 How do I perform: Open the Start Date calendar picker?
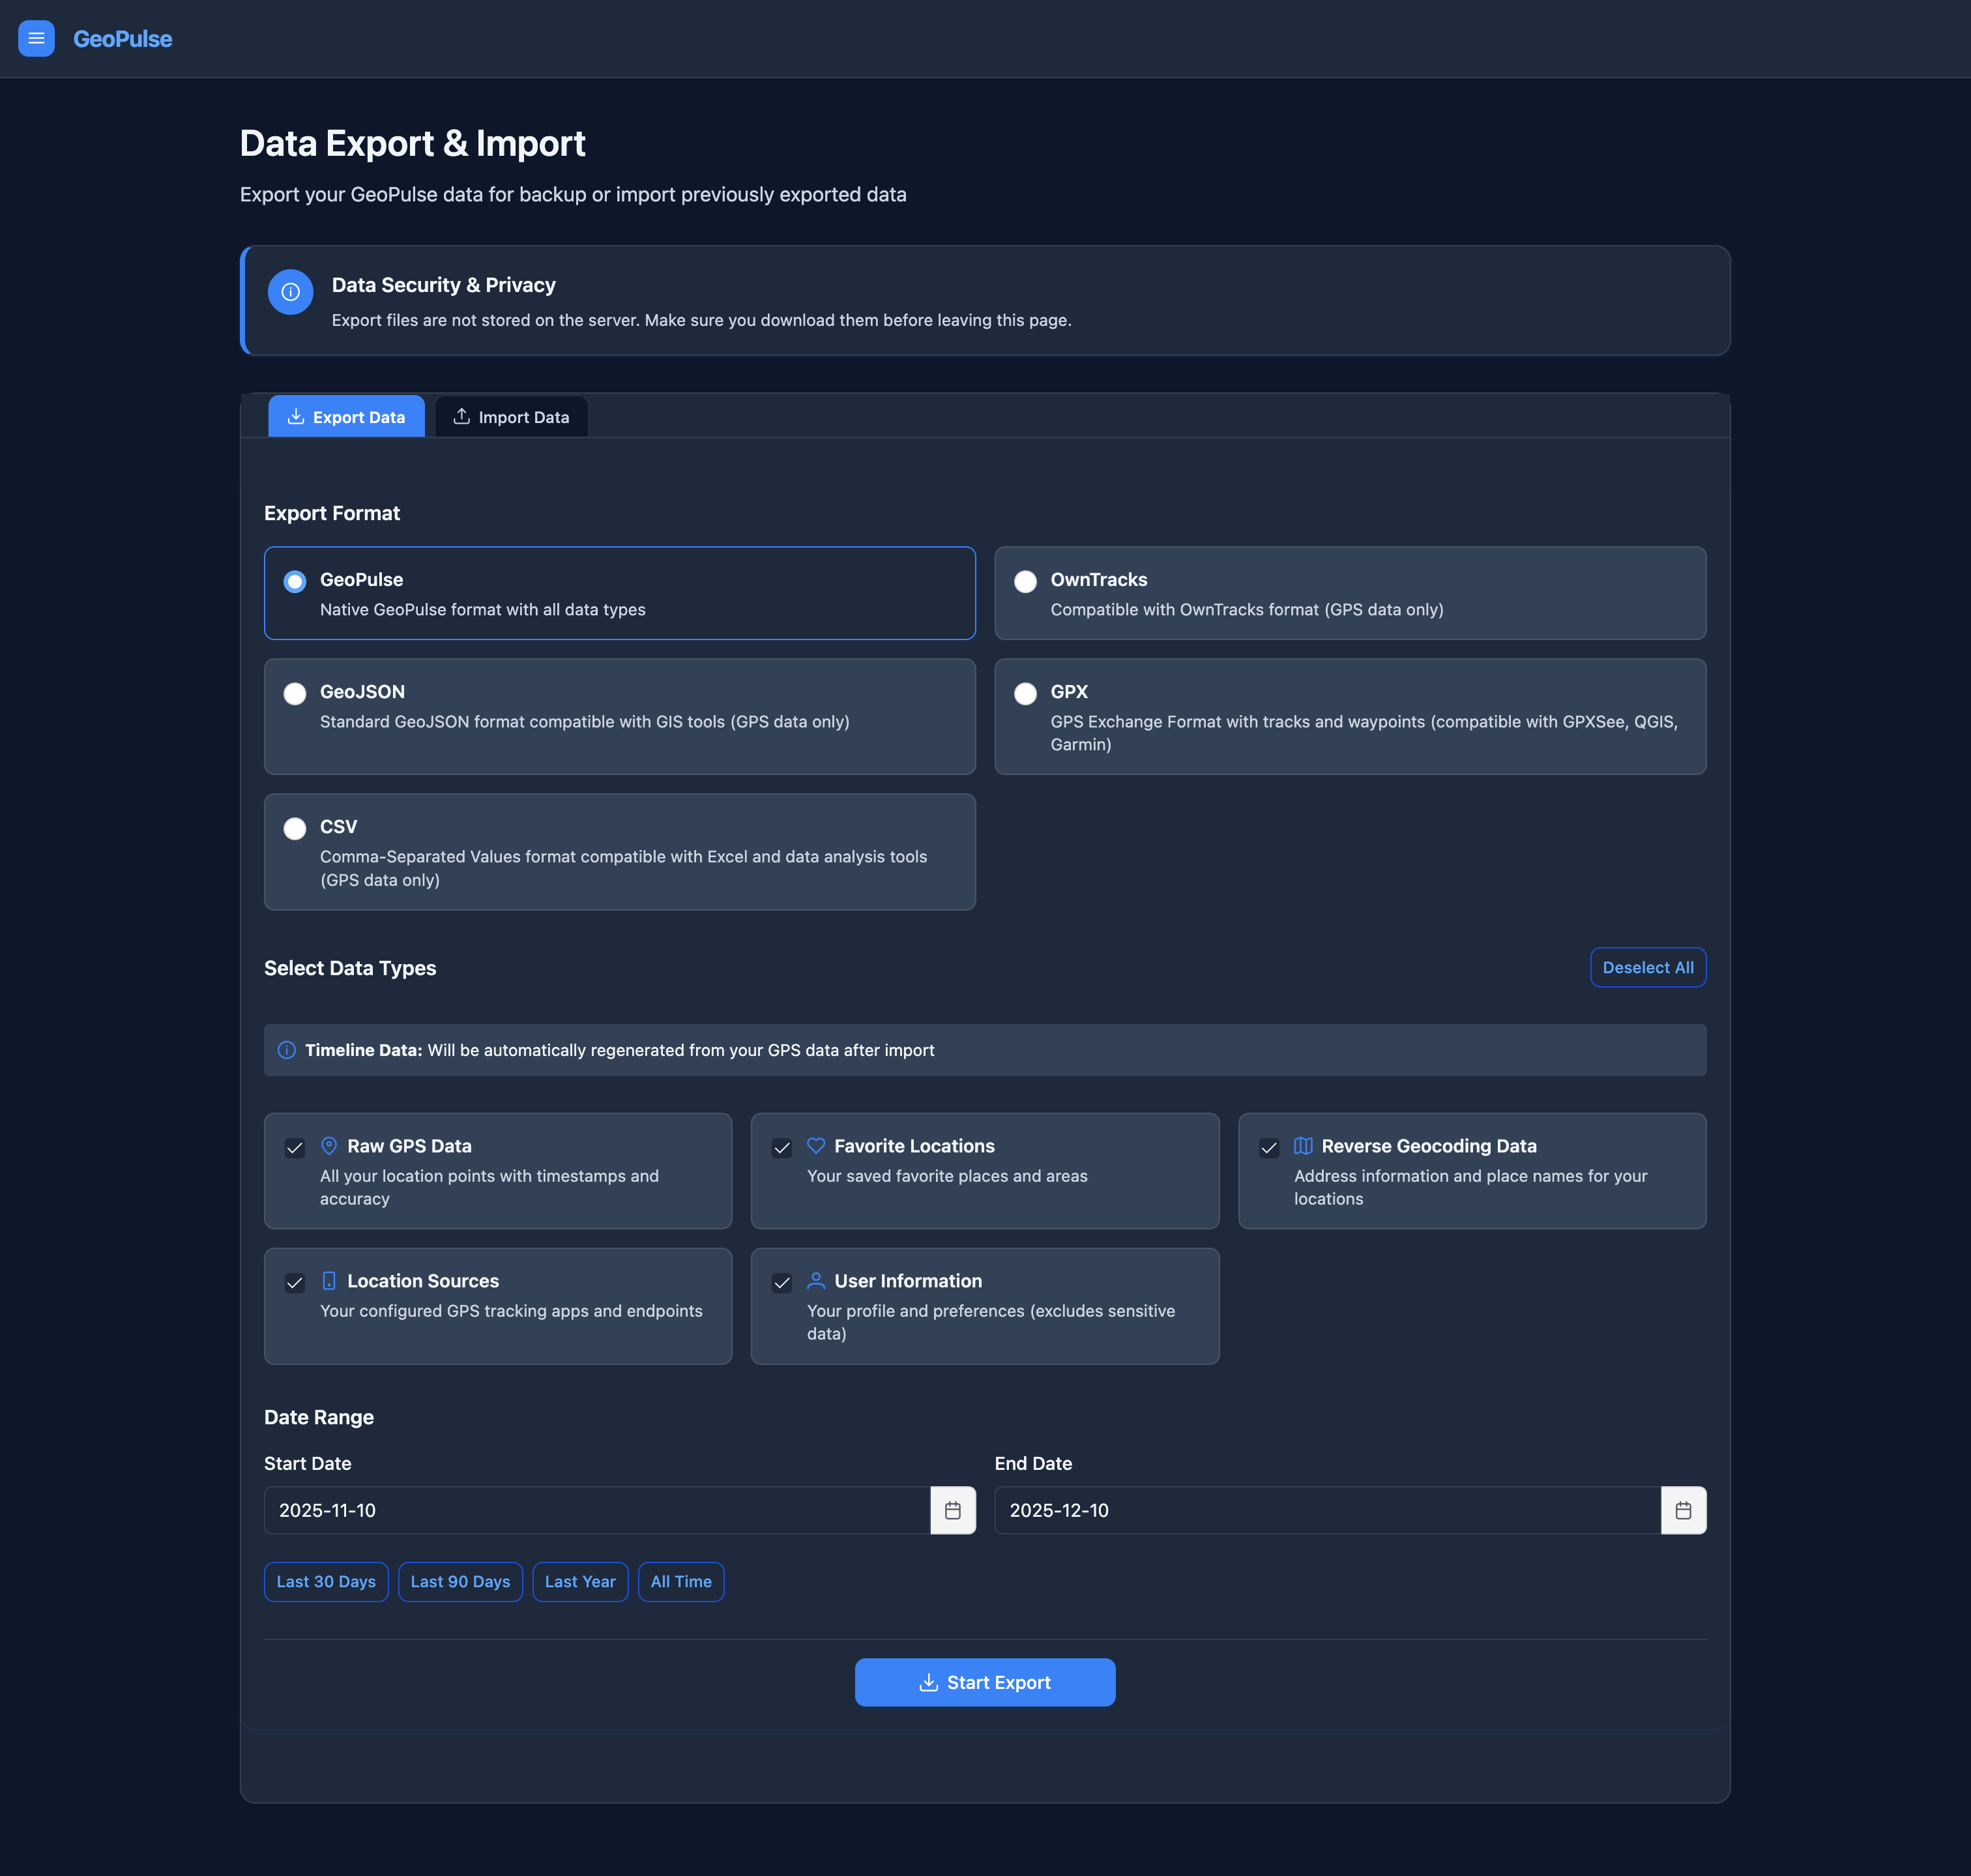coord(953,1510)
